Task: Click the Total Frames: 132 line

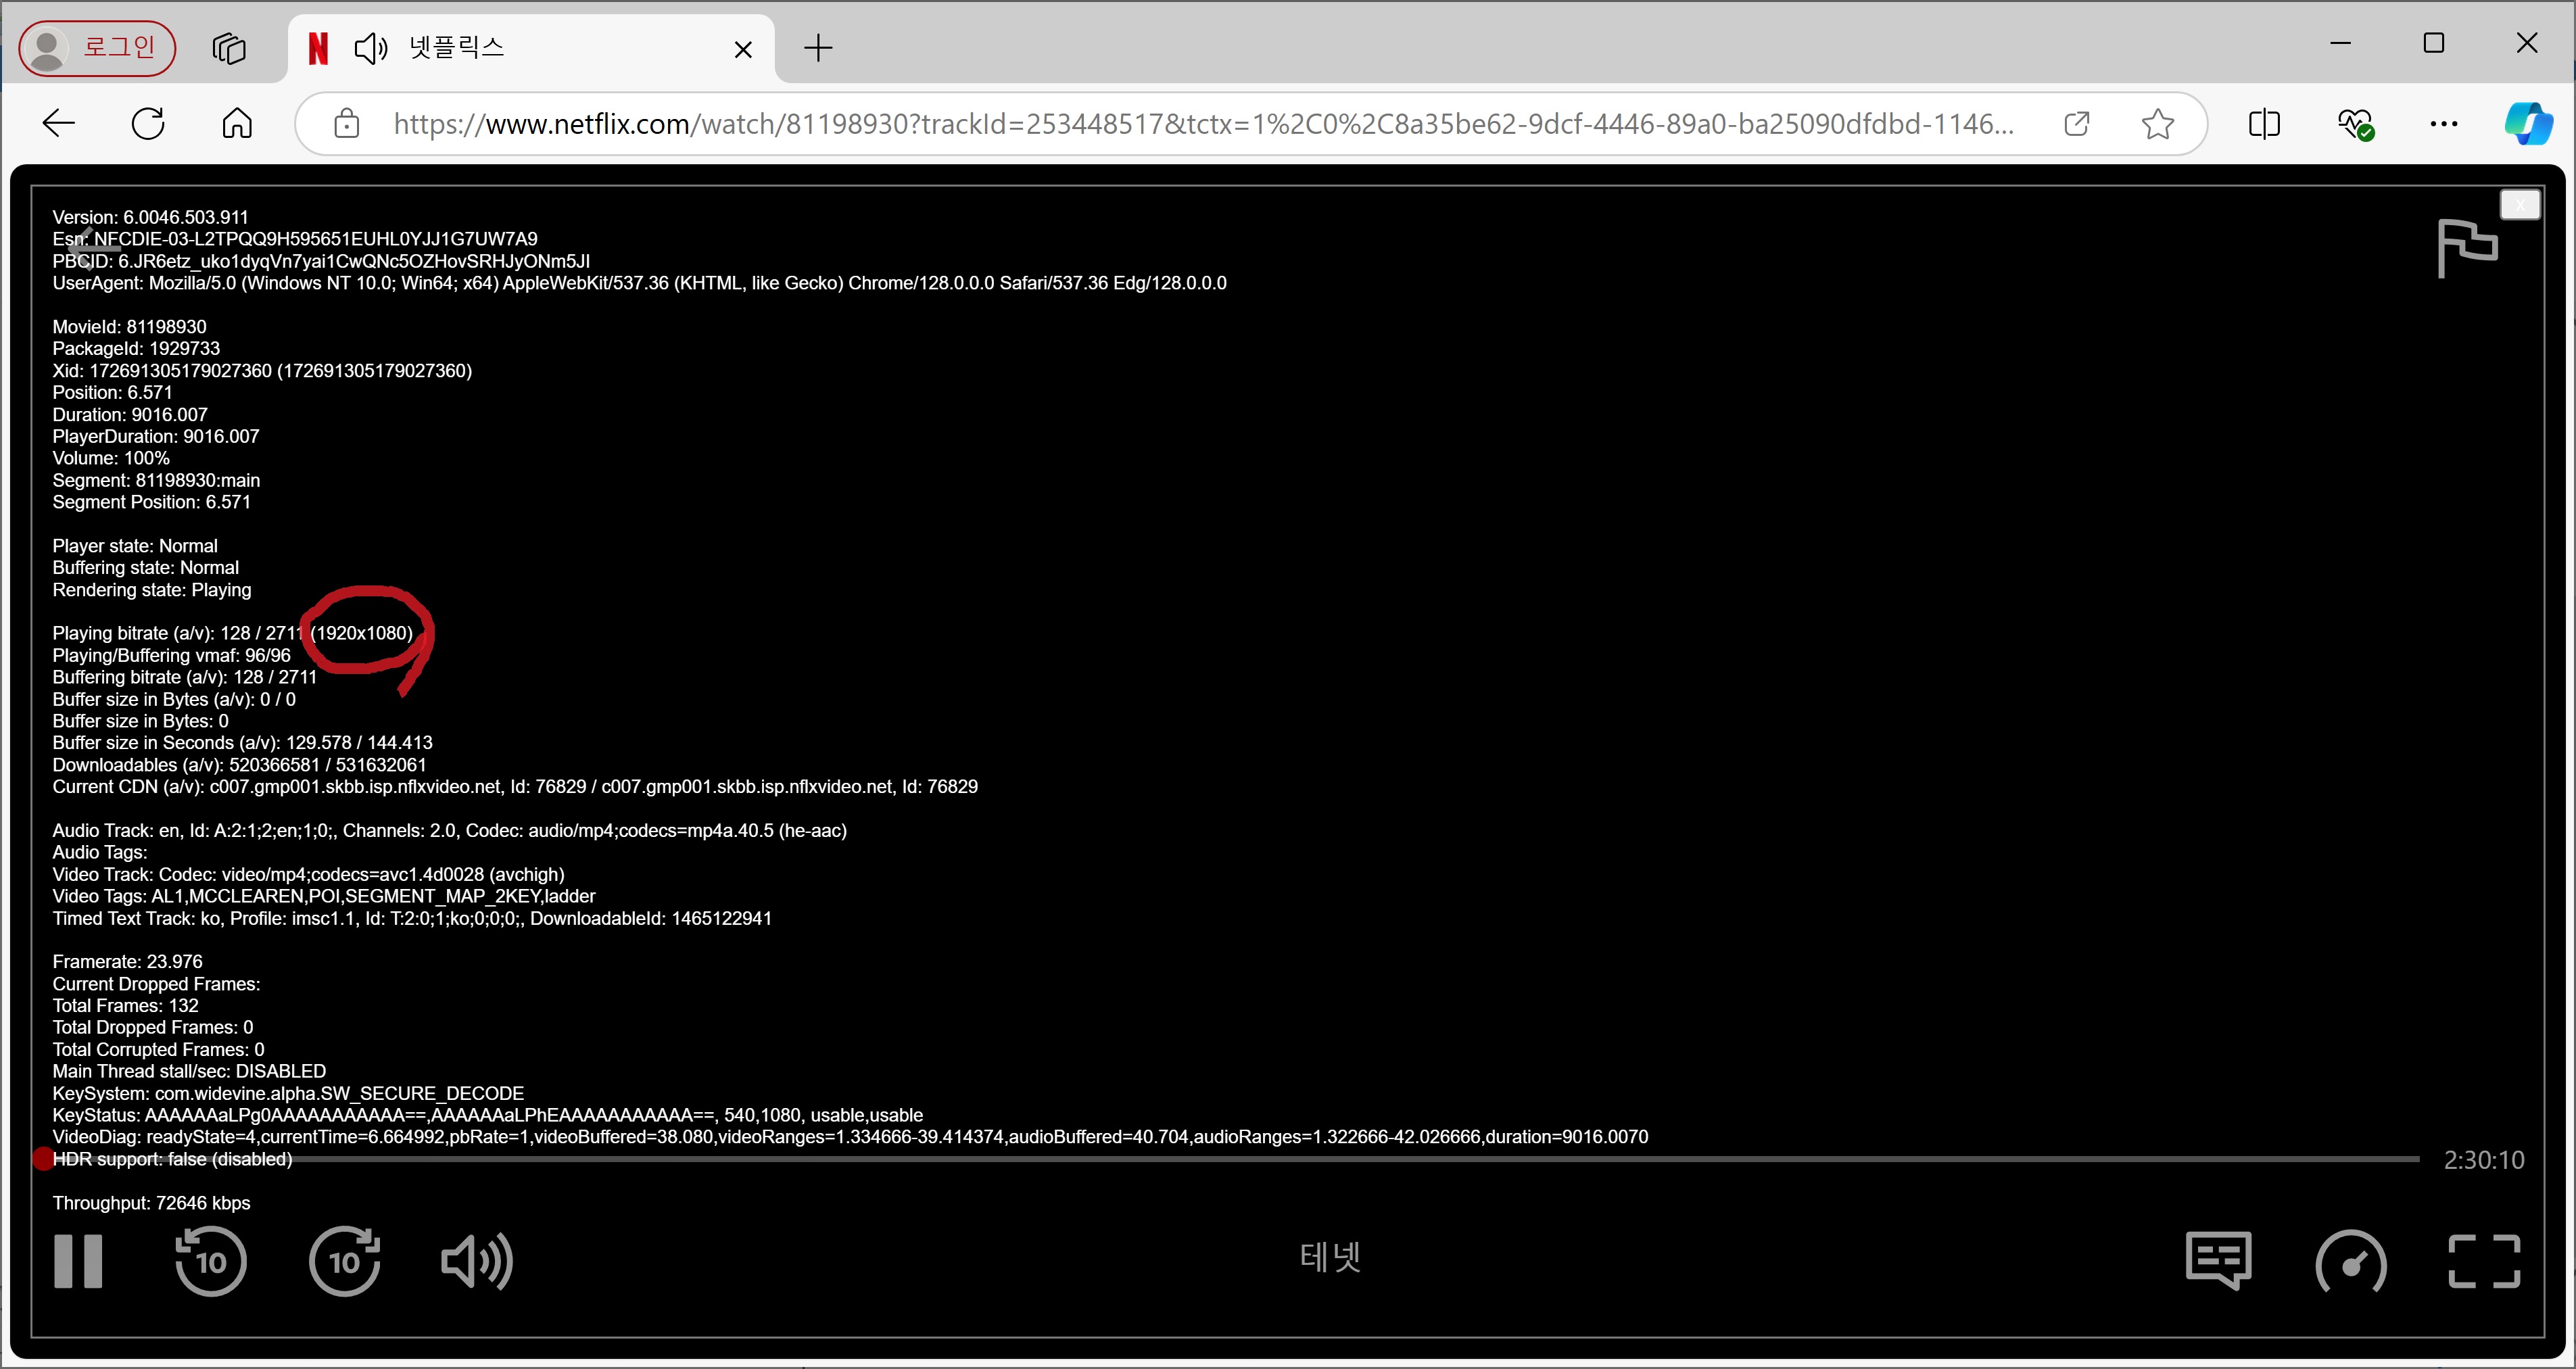Action: [x=125, y=1005]
